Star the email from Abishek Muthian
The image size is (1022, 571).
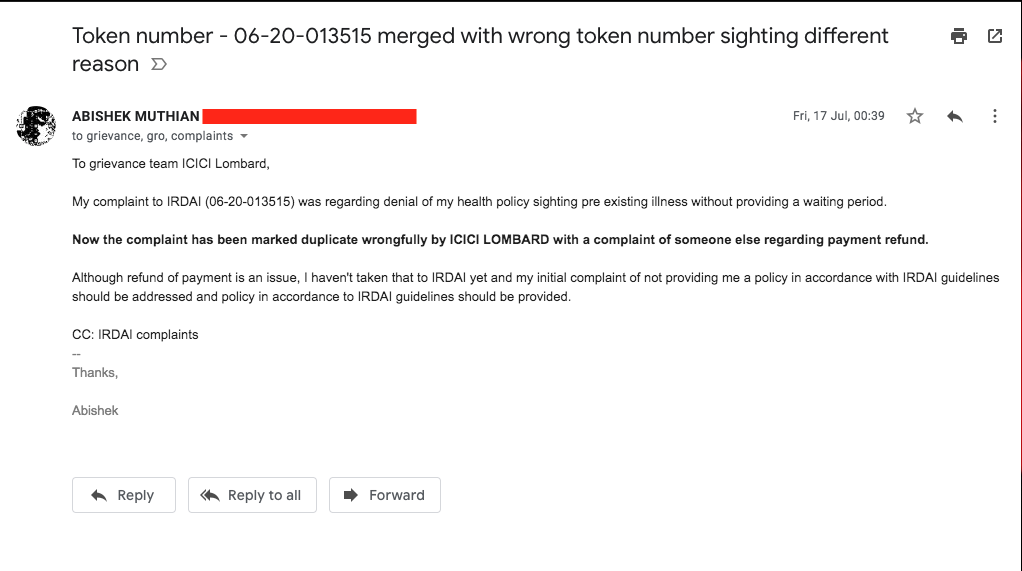915,116
